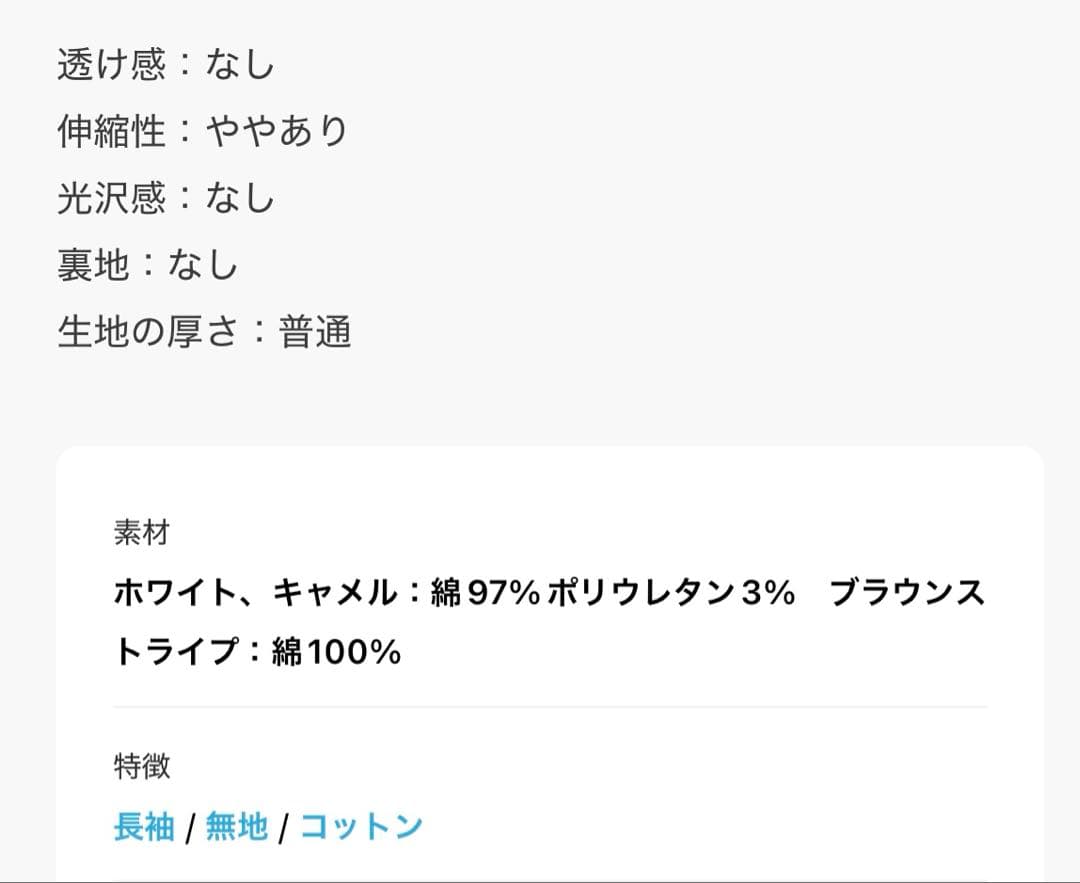Click the 伸縮性 label text
Image resolution: width=1080 pixels, height=883 pixels.
tap(112, 131)
